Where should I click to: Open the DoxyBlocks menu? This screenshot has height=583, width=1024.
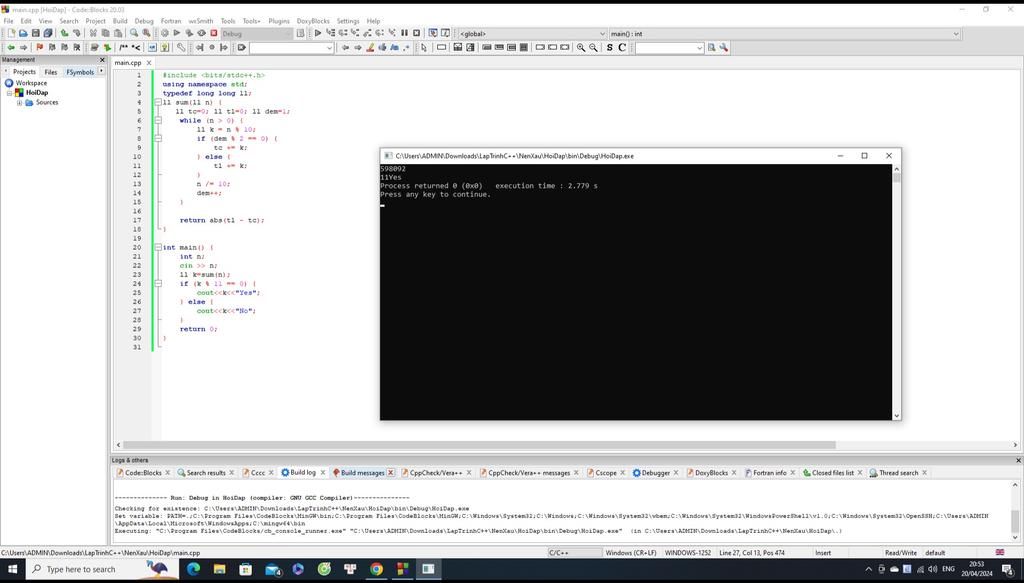point(313,21)
